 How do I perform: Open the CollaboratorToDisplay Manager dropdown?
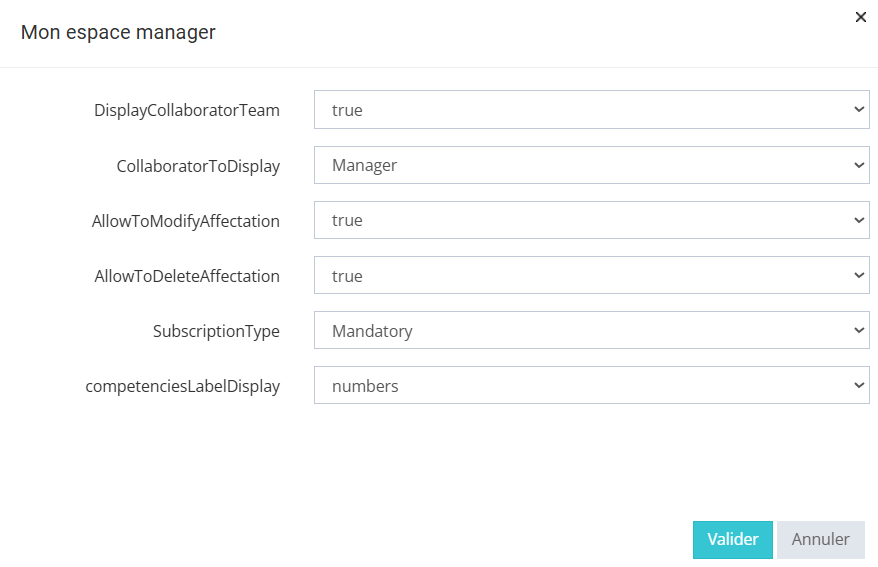[591, 165]
